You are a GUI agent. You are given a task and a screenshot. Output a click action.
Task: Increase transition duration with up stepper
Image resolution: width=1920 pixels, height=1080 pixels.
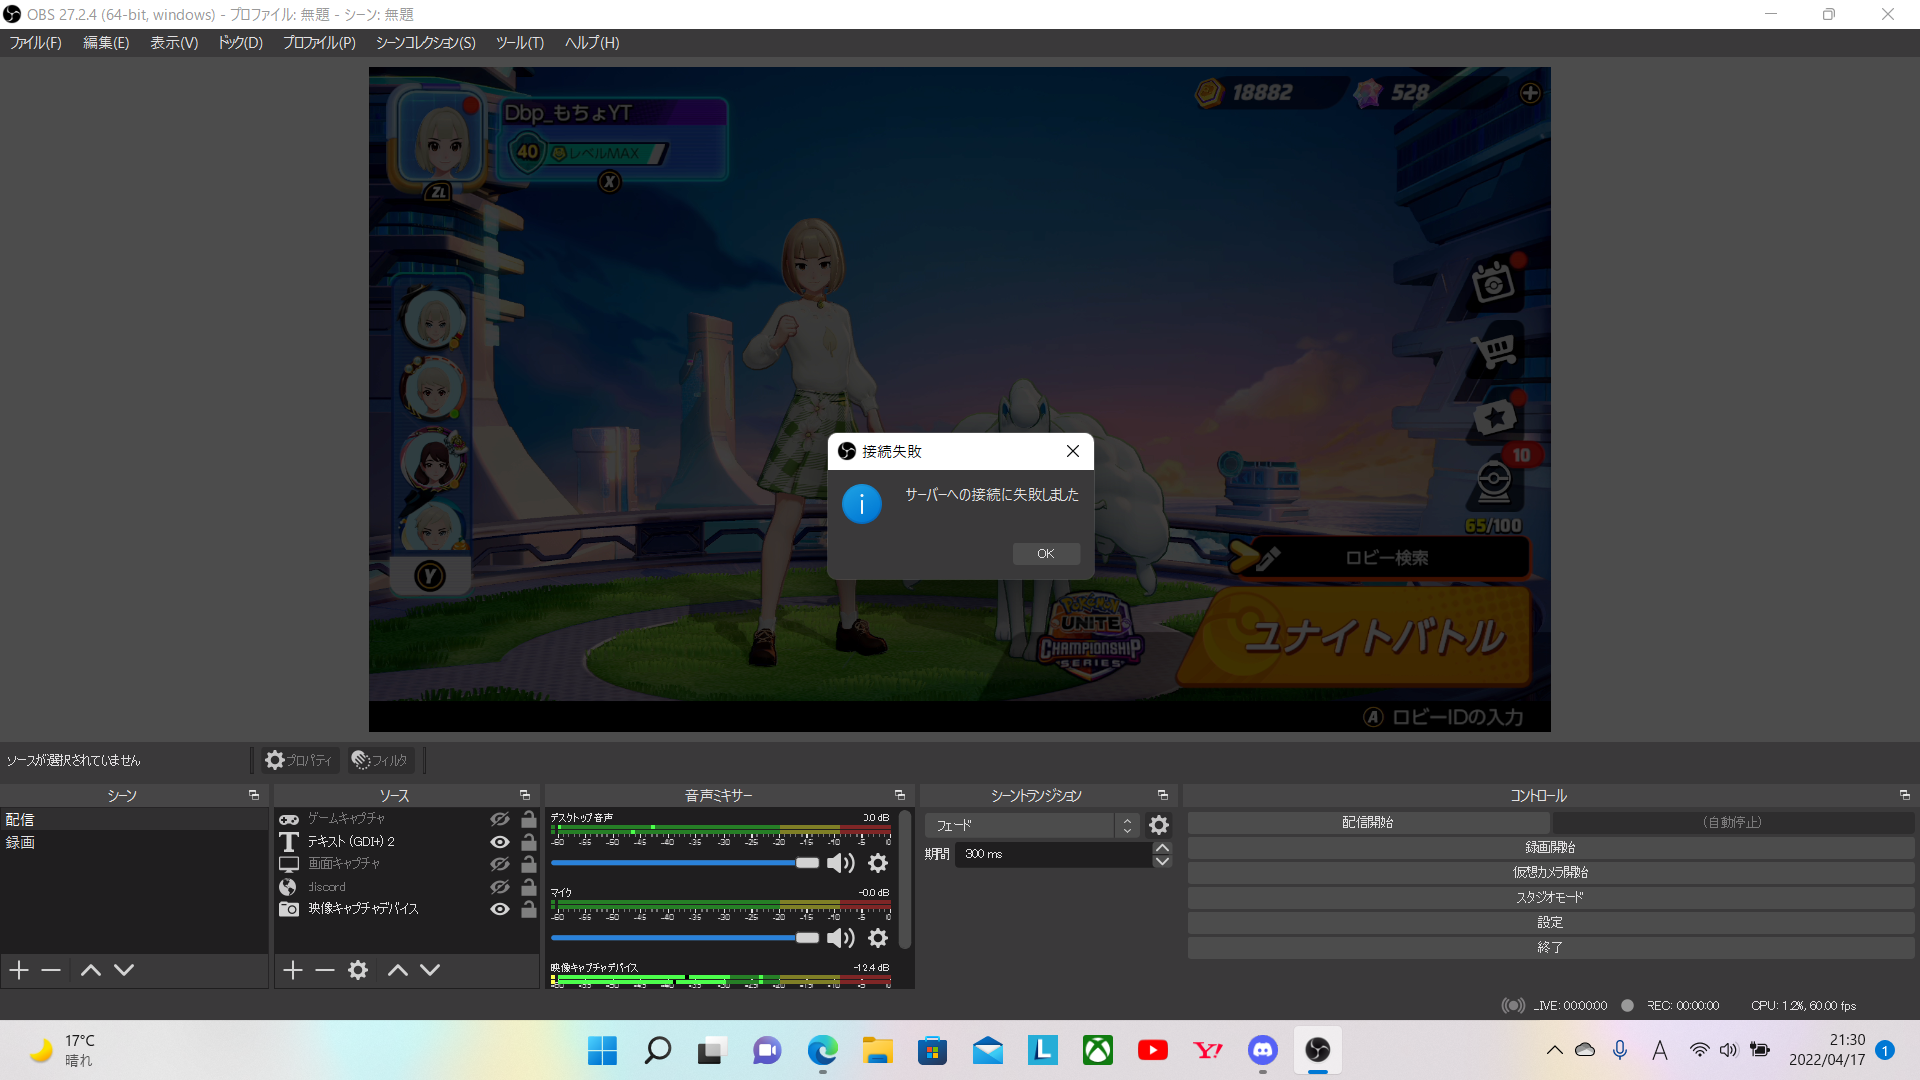pos(1162,848)
